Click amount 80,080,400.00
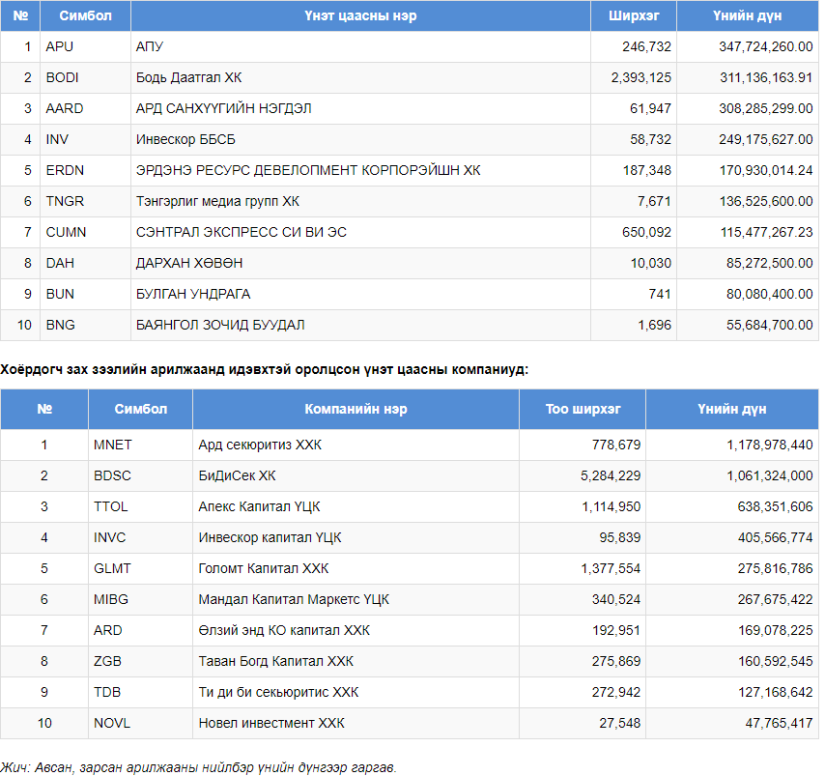The height and width of the screenshot is (776, 825). pos(770,294)
